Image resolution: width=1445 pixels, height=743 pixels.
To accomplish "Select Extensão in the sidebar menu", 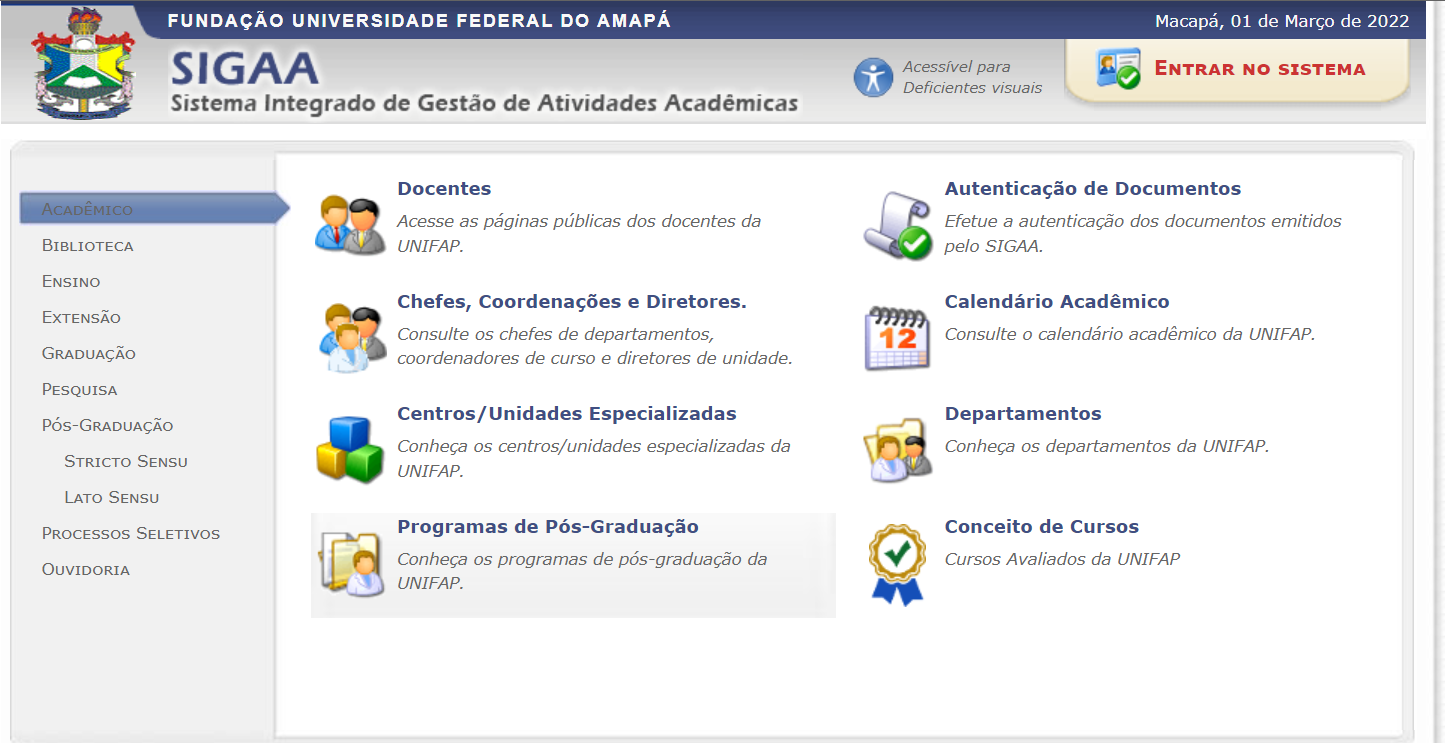I will tap(81, 318).
